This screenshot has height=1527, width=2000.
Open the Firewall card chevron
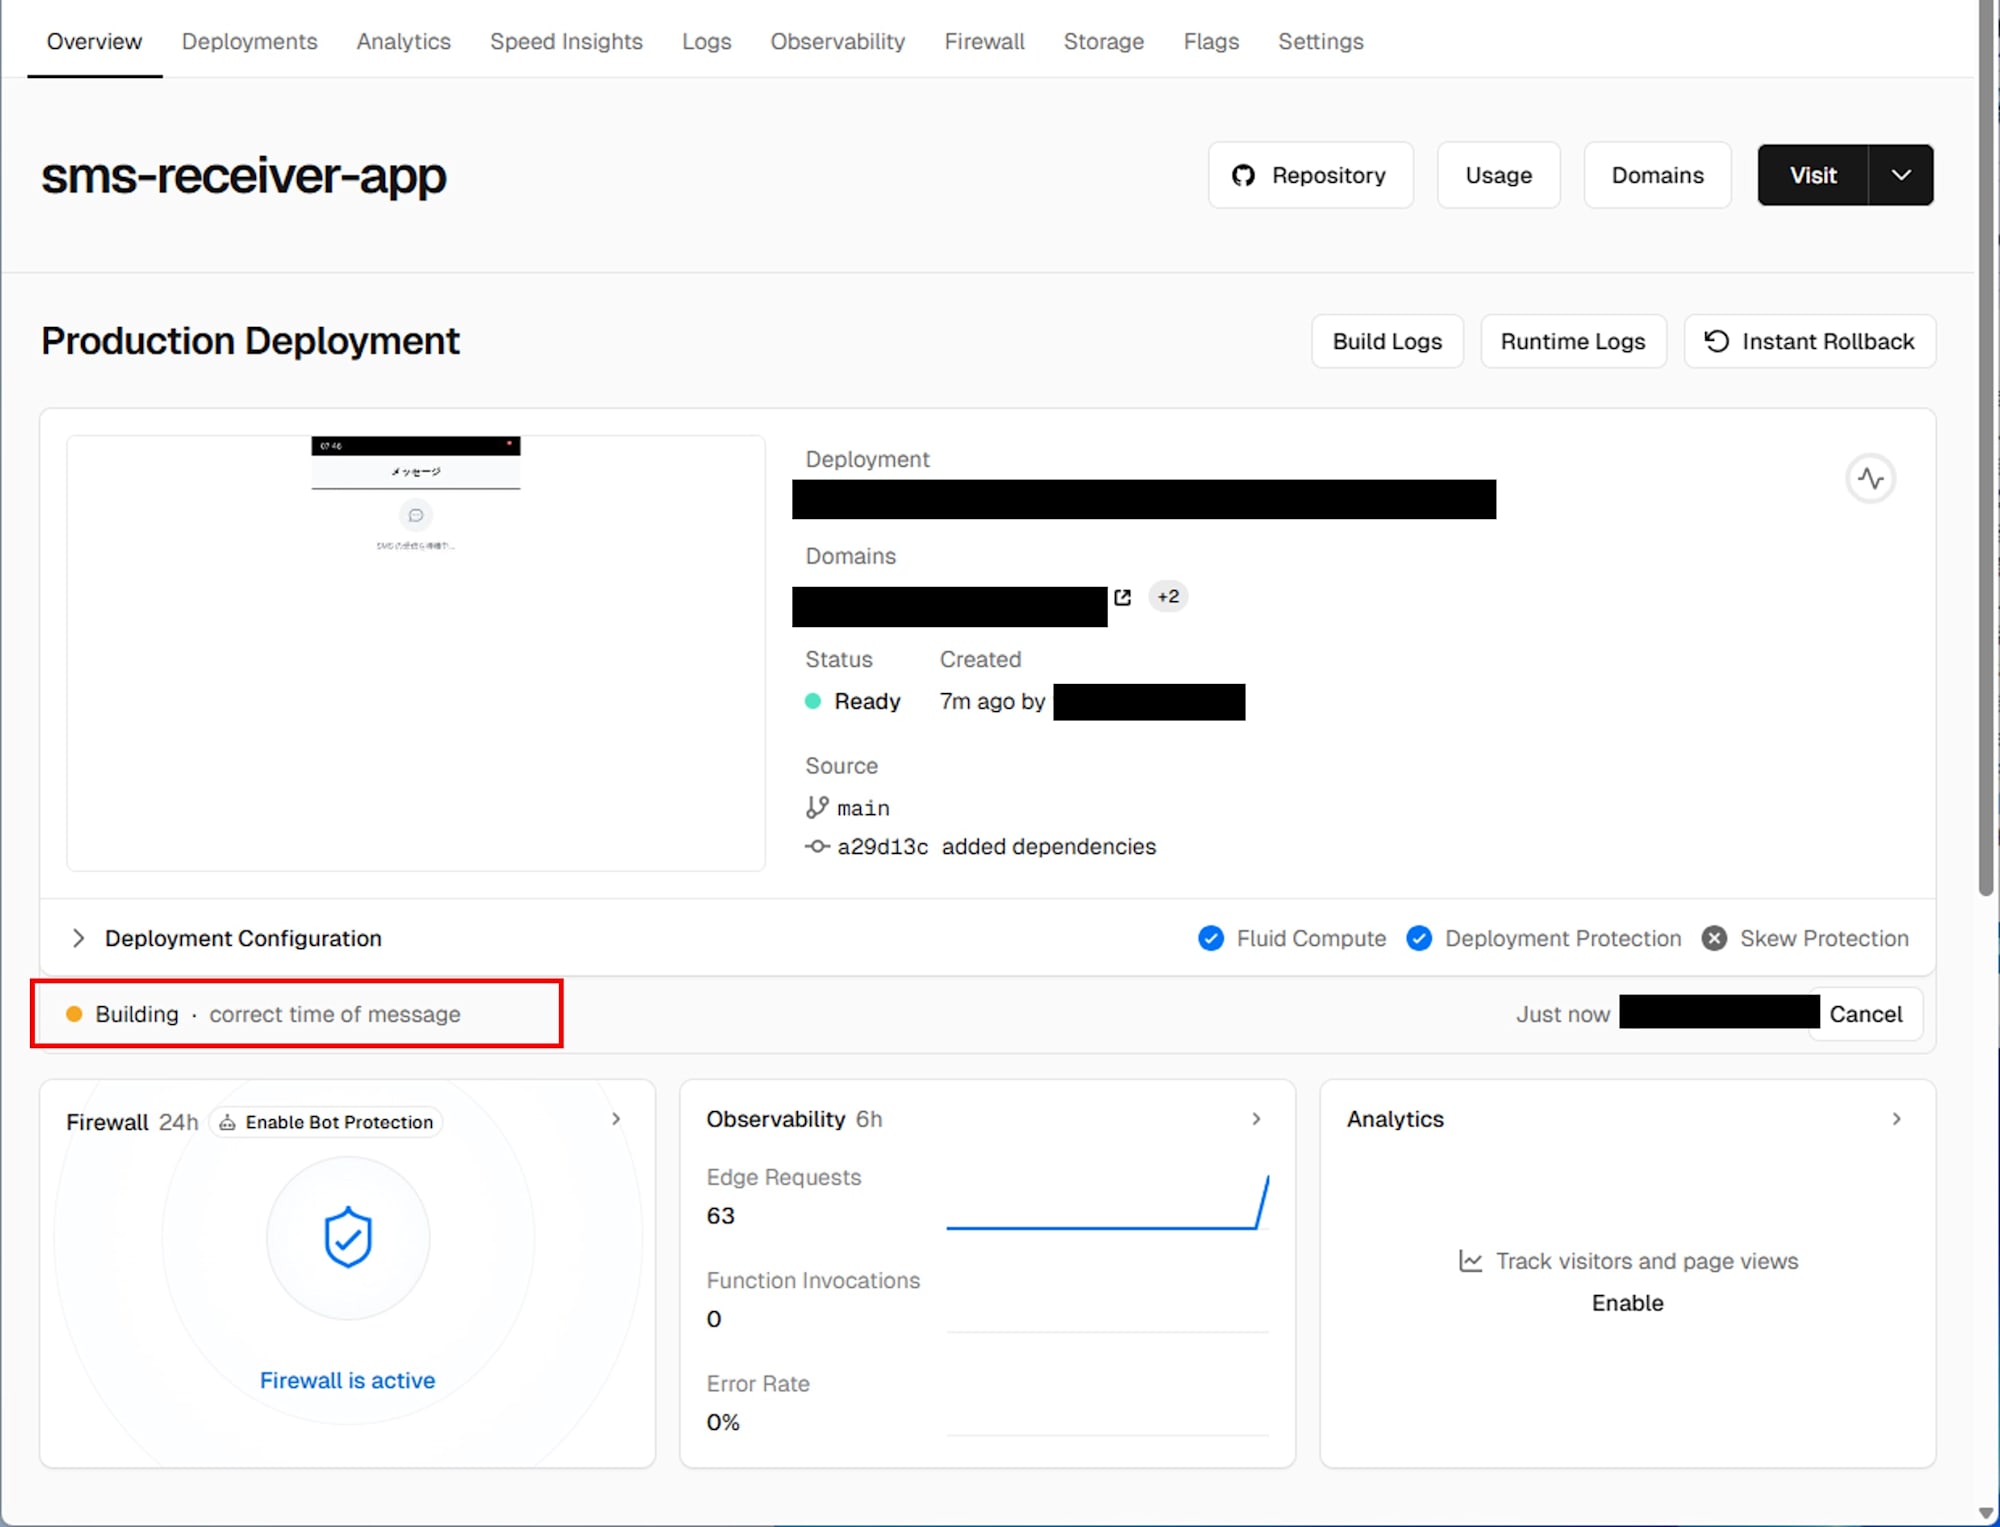[616, 1119]
